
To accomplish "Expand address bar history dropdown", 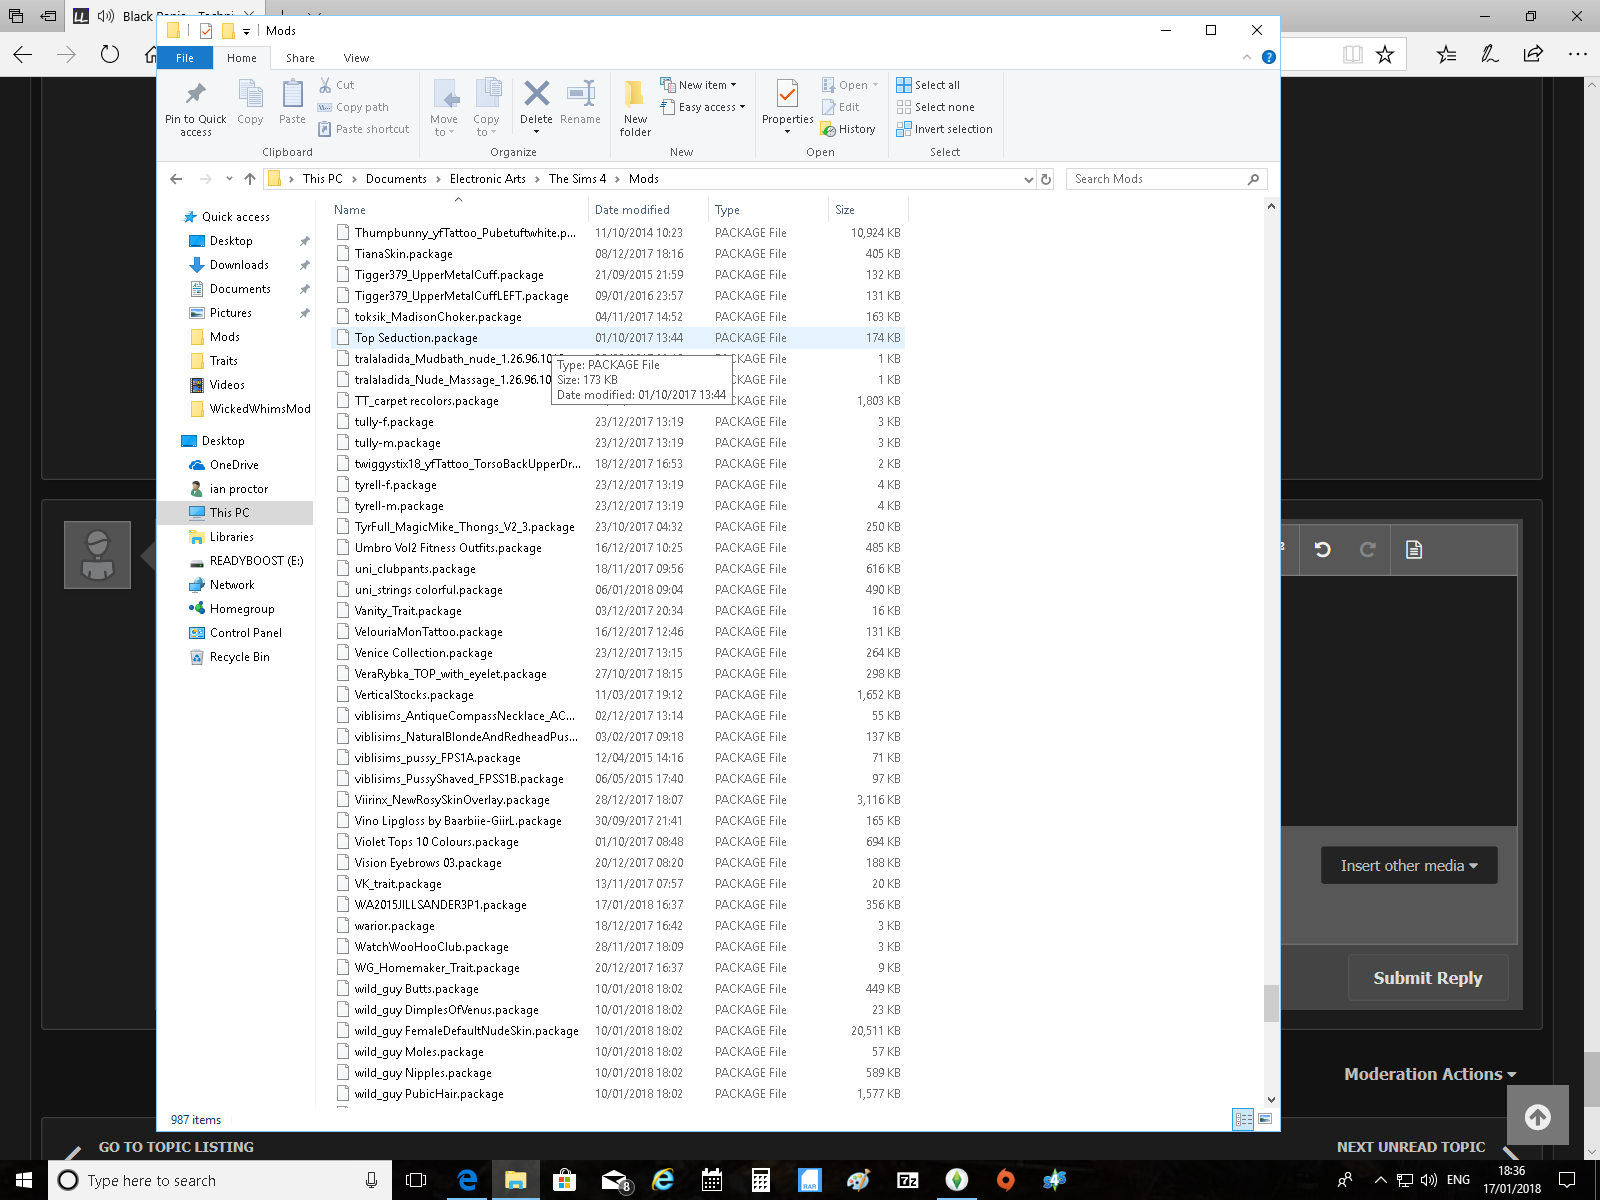I will coord(1028,179).
